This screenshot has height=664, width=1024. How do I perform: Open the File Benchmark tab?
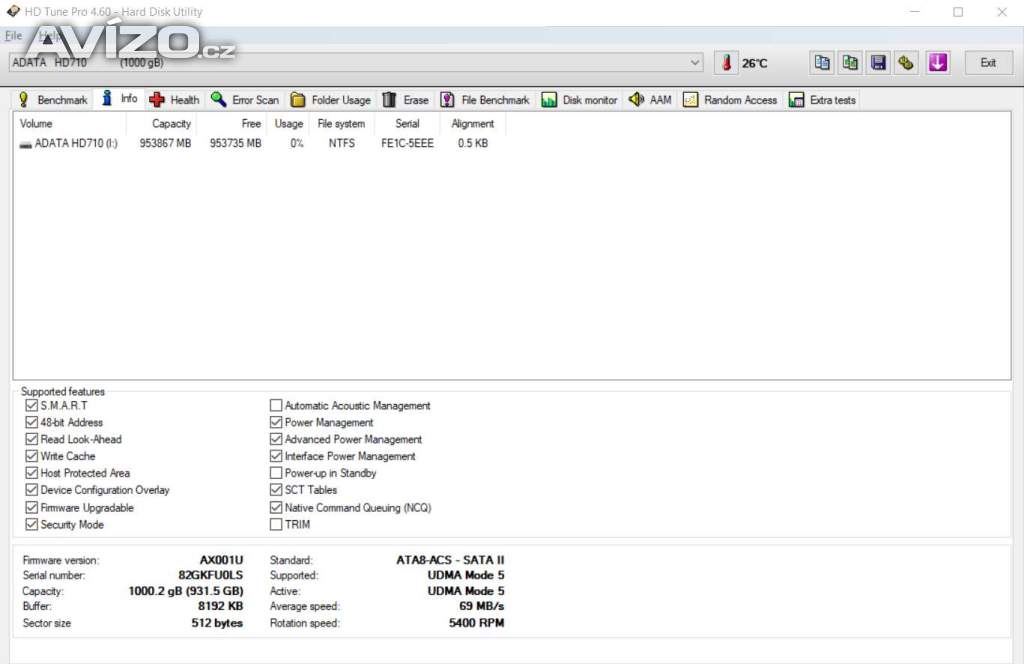(x=485, y=99)
